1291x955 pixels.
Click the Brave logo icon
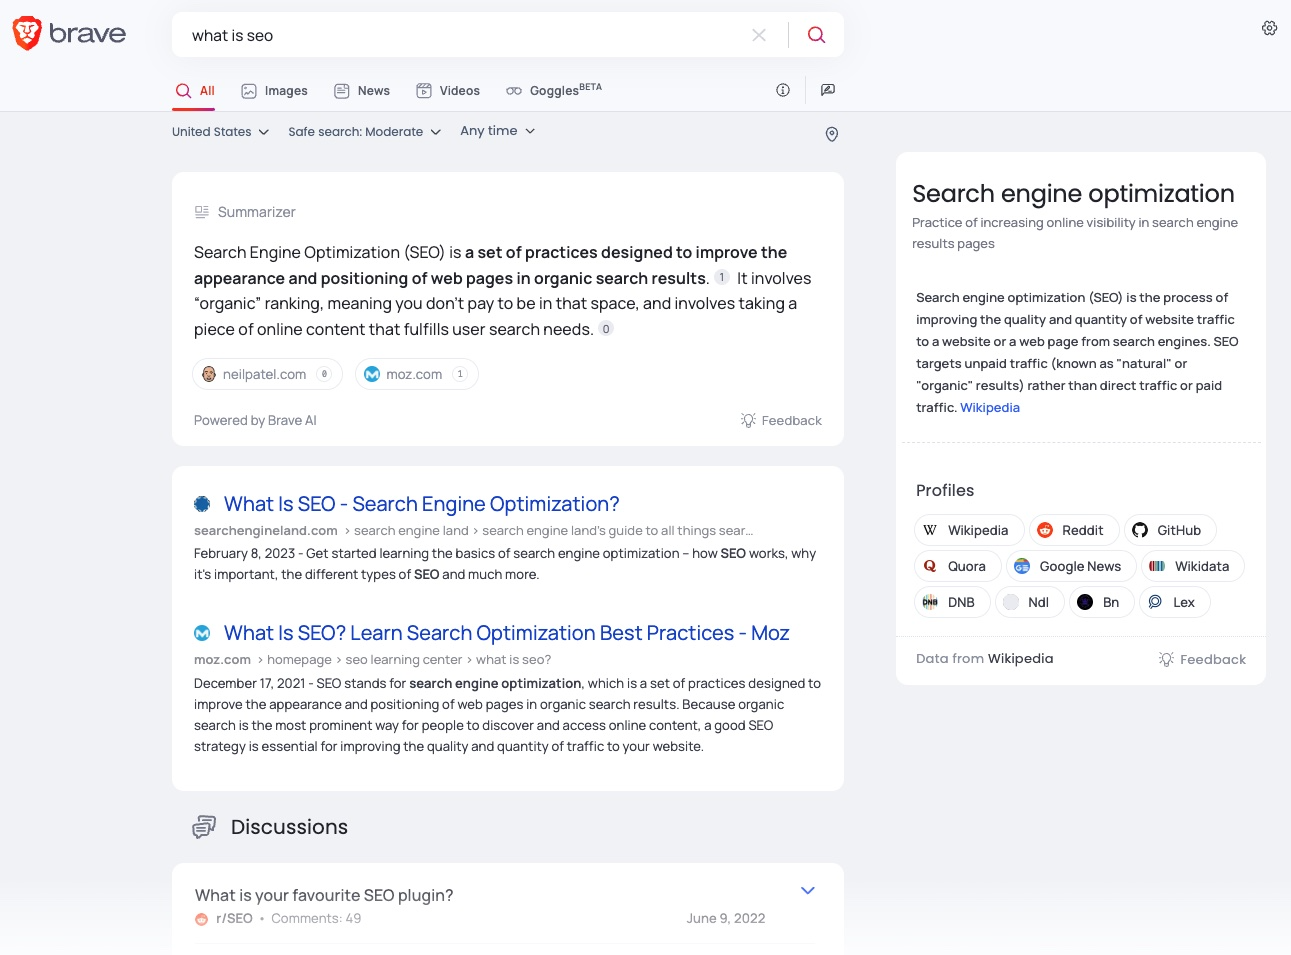26,32
